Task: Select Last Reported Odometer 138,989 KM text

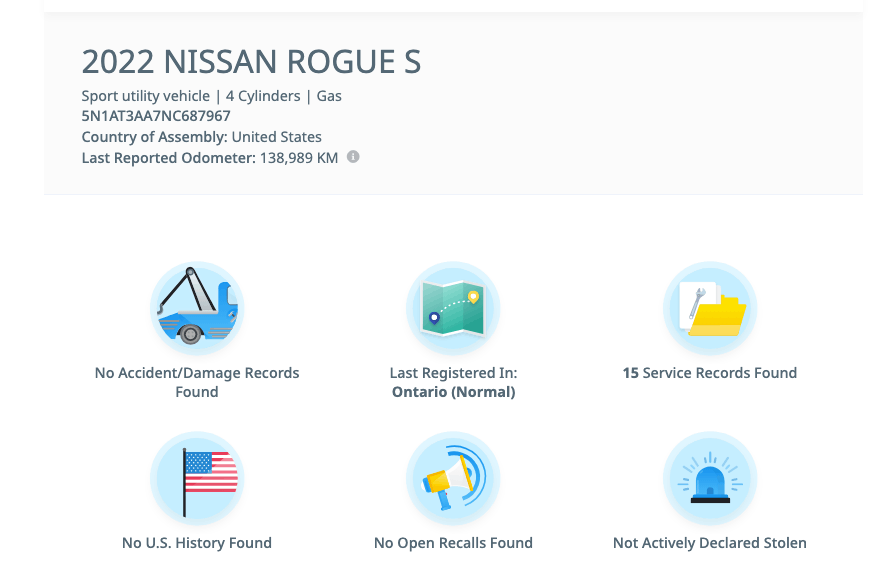Action: coord(209,158)
